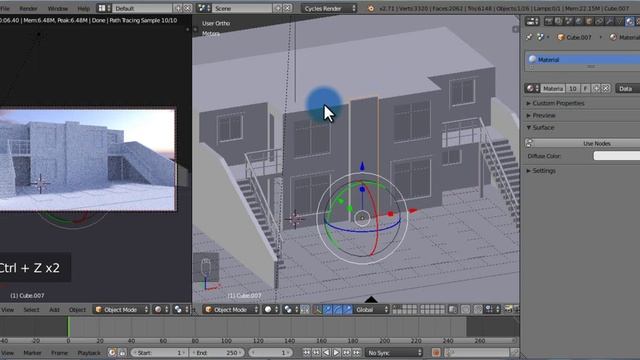Open Object Mode dropdown in main viewport

[x=231, y=309]
